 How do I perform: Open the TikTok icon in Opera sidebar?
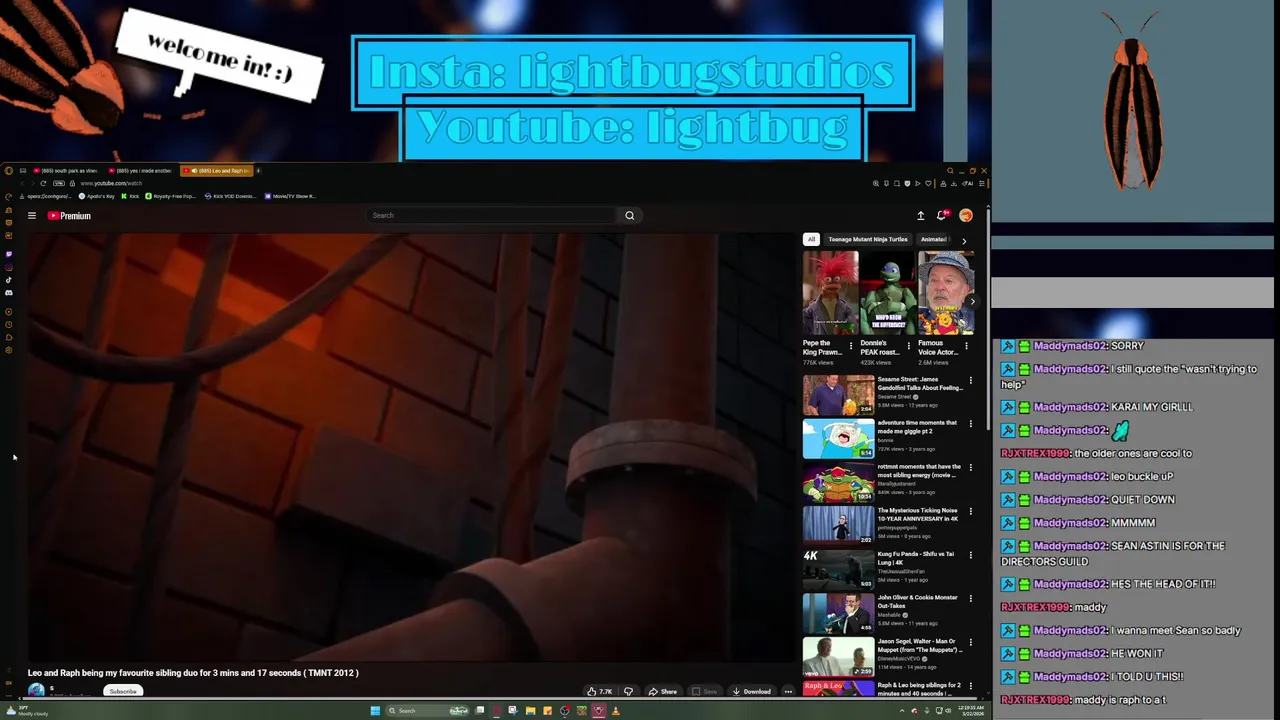[9, 280]
